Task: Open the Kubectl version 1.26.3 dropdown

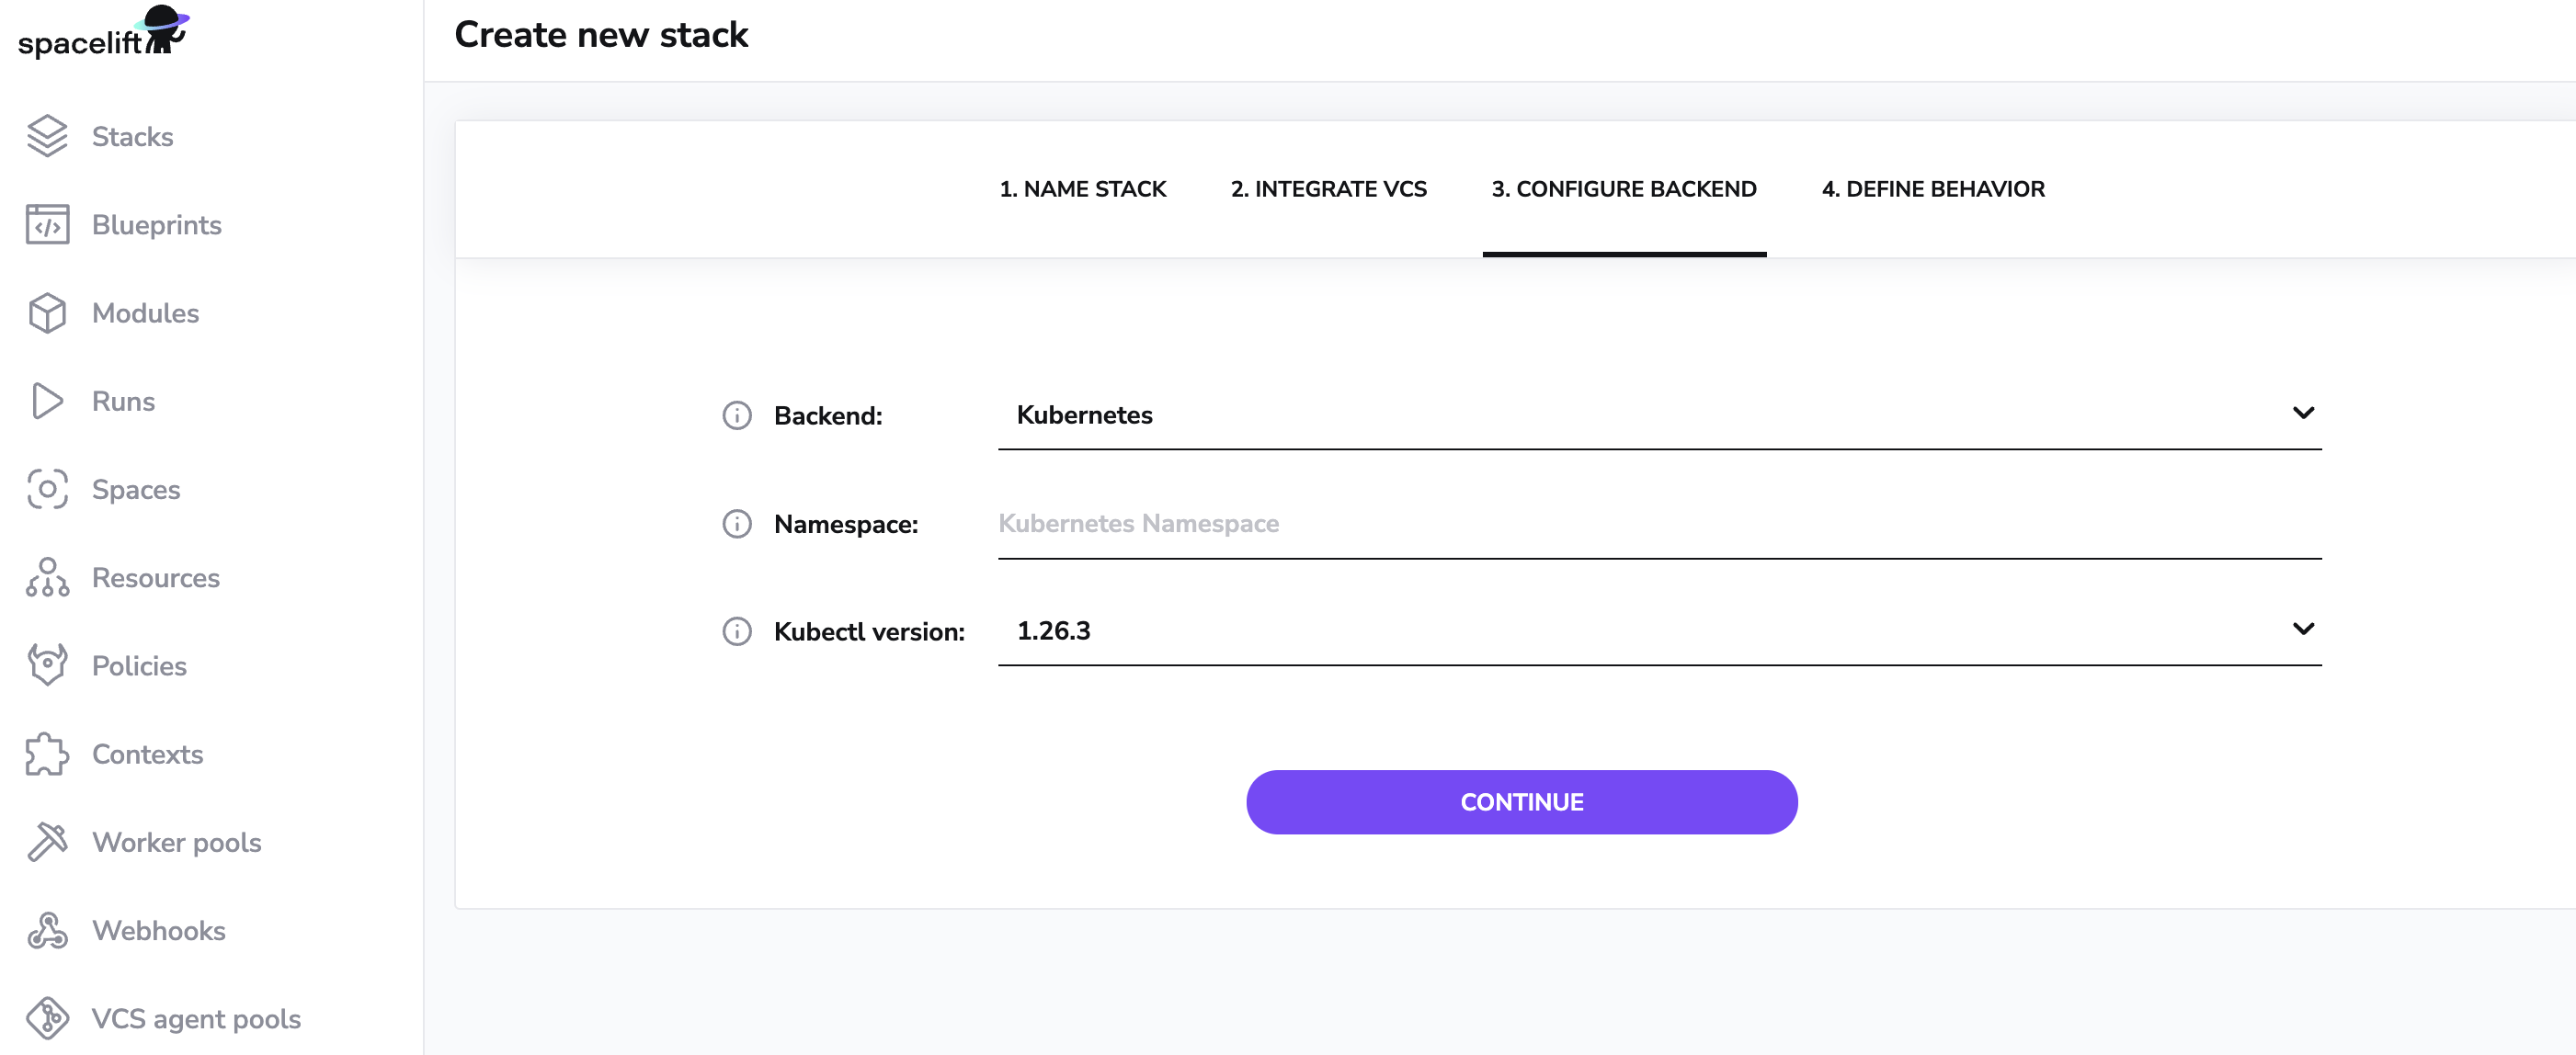Action: coord(1658,631)
